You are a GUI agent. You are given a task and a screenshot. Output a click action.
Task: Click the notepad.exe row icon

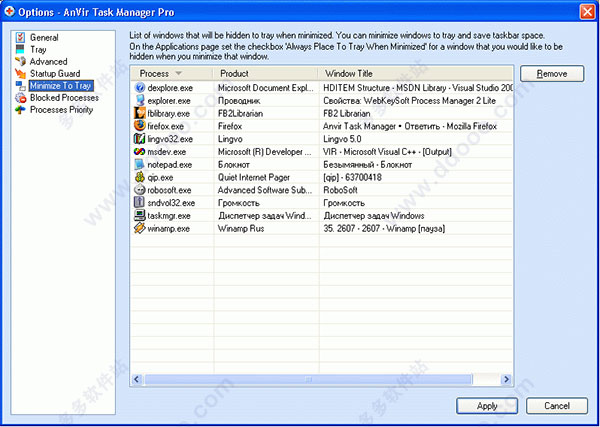point(140,165)
